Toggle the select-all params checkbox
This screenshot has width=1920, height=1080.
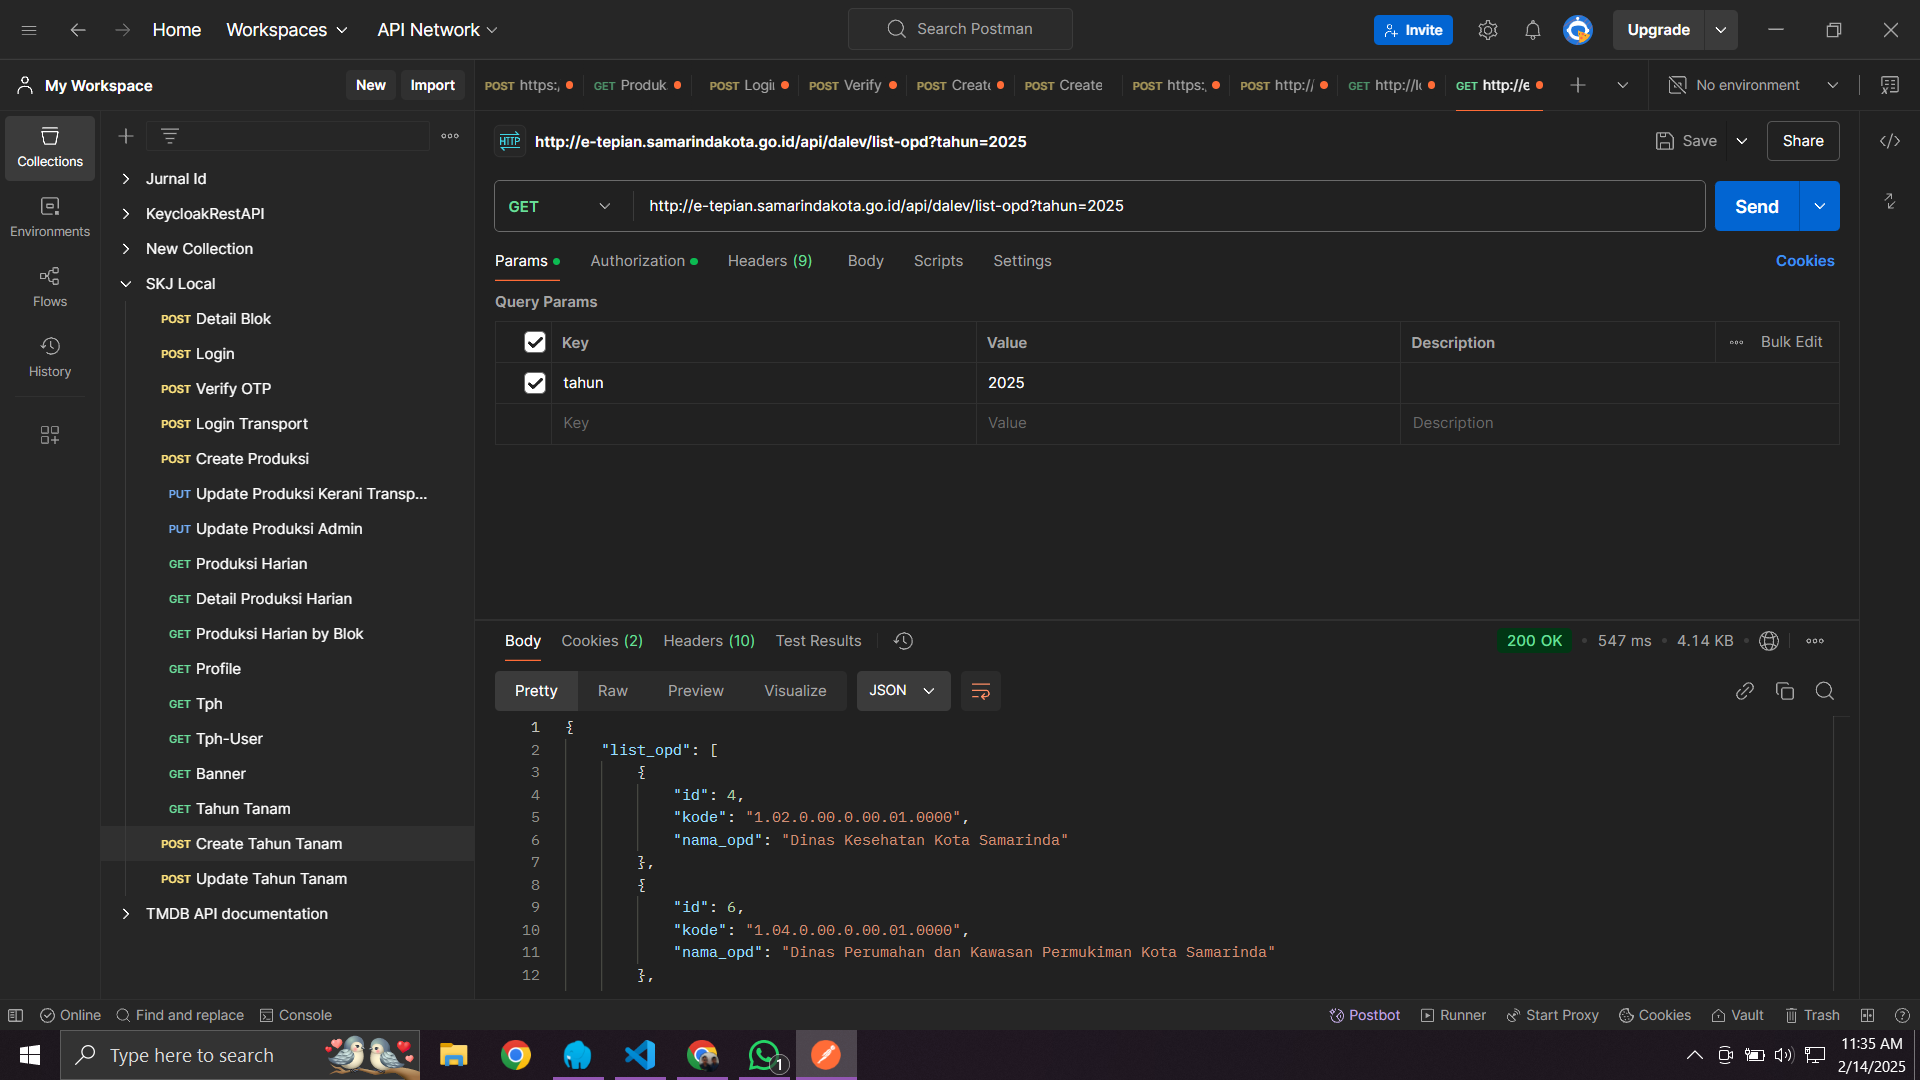(x=535, y=343)
